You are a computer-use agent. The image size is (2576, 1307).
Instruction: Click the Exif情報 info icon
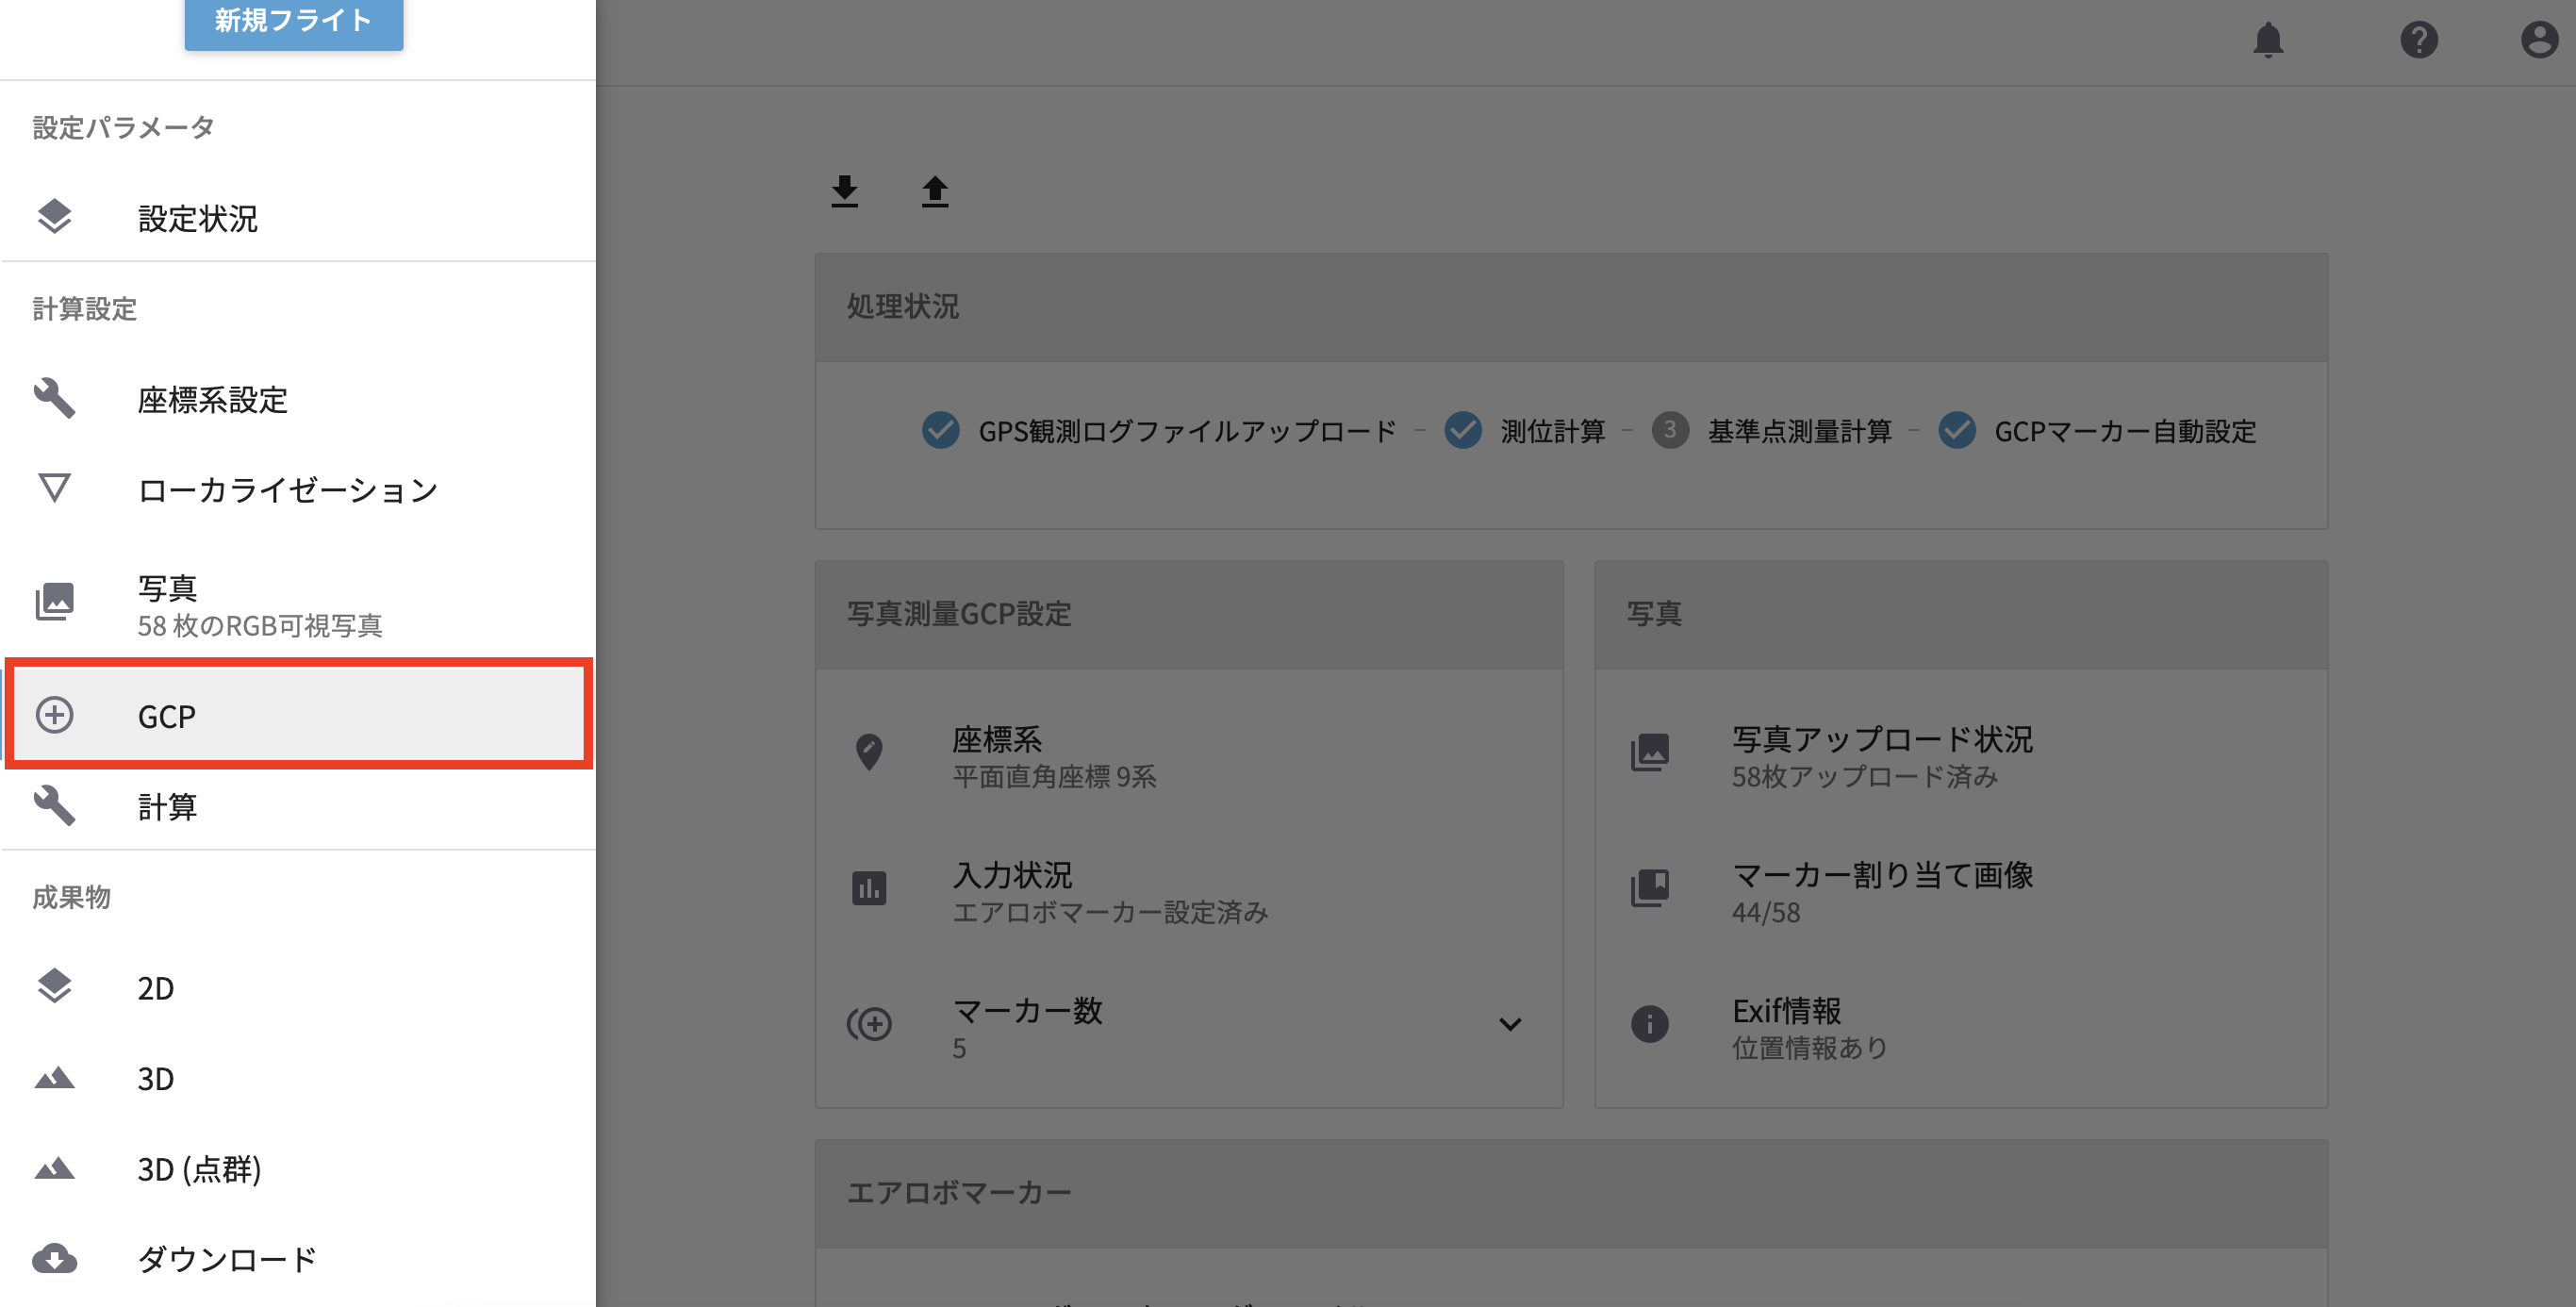[x=1649, y=1023]
